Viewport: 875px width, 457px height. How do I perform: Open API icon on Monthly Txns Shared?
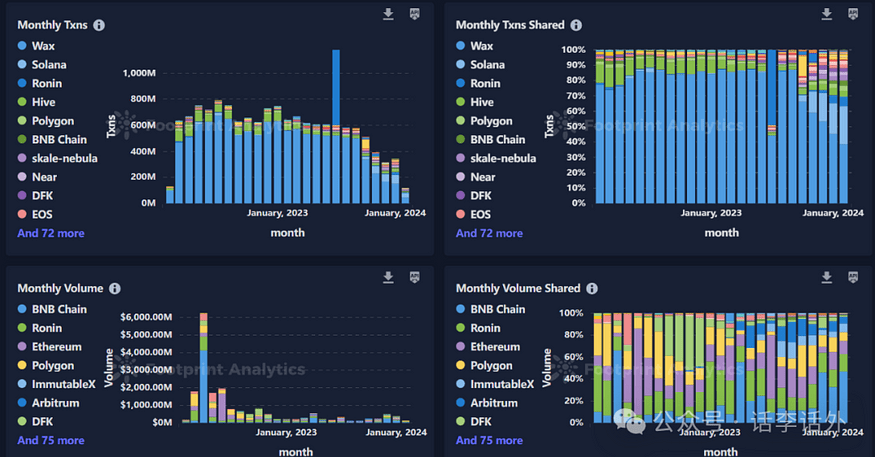click(x=853, y=14)
